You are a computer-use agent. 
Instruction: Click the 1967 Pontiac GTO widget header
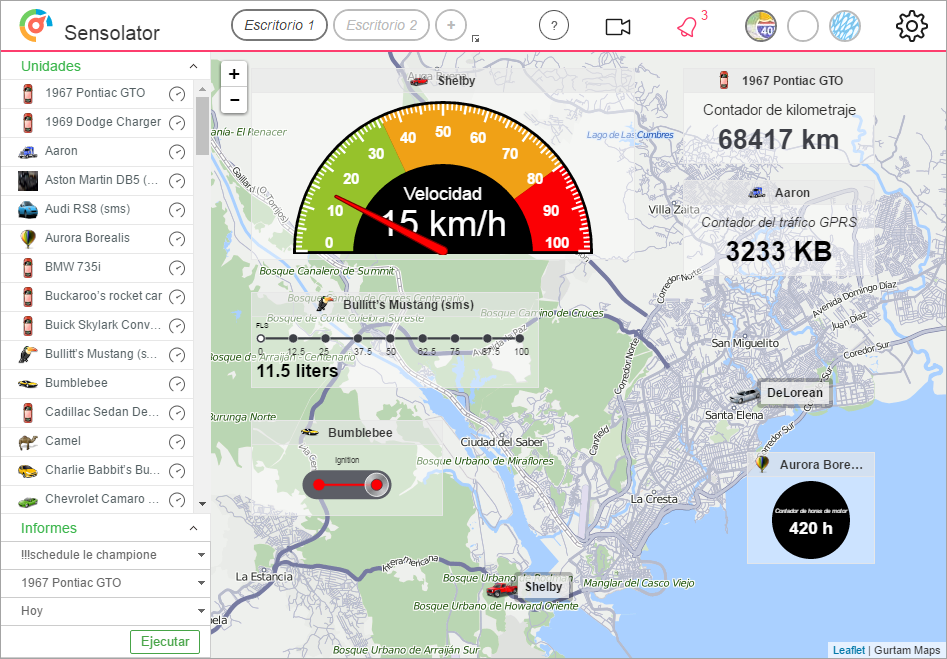coord(778,80)
